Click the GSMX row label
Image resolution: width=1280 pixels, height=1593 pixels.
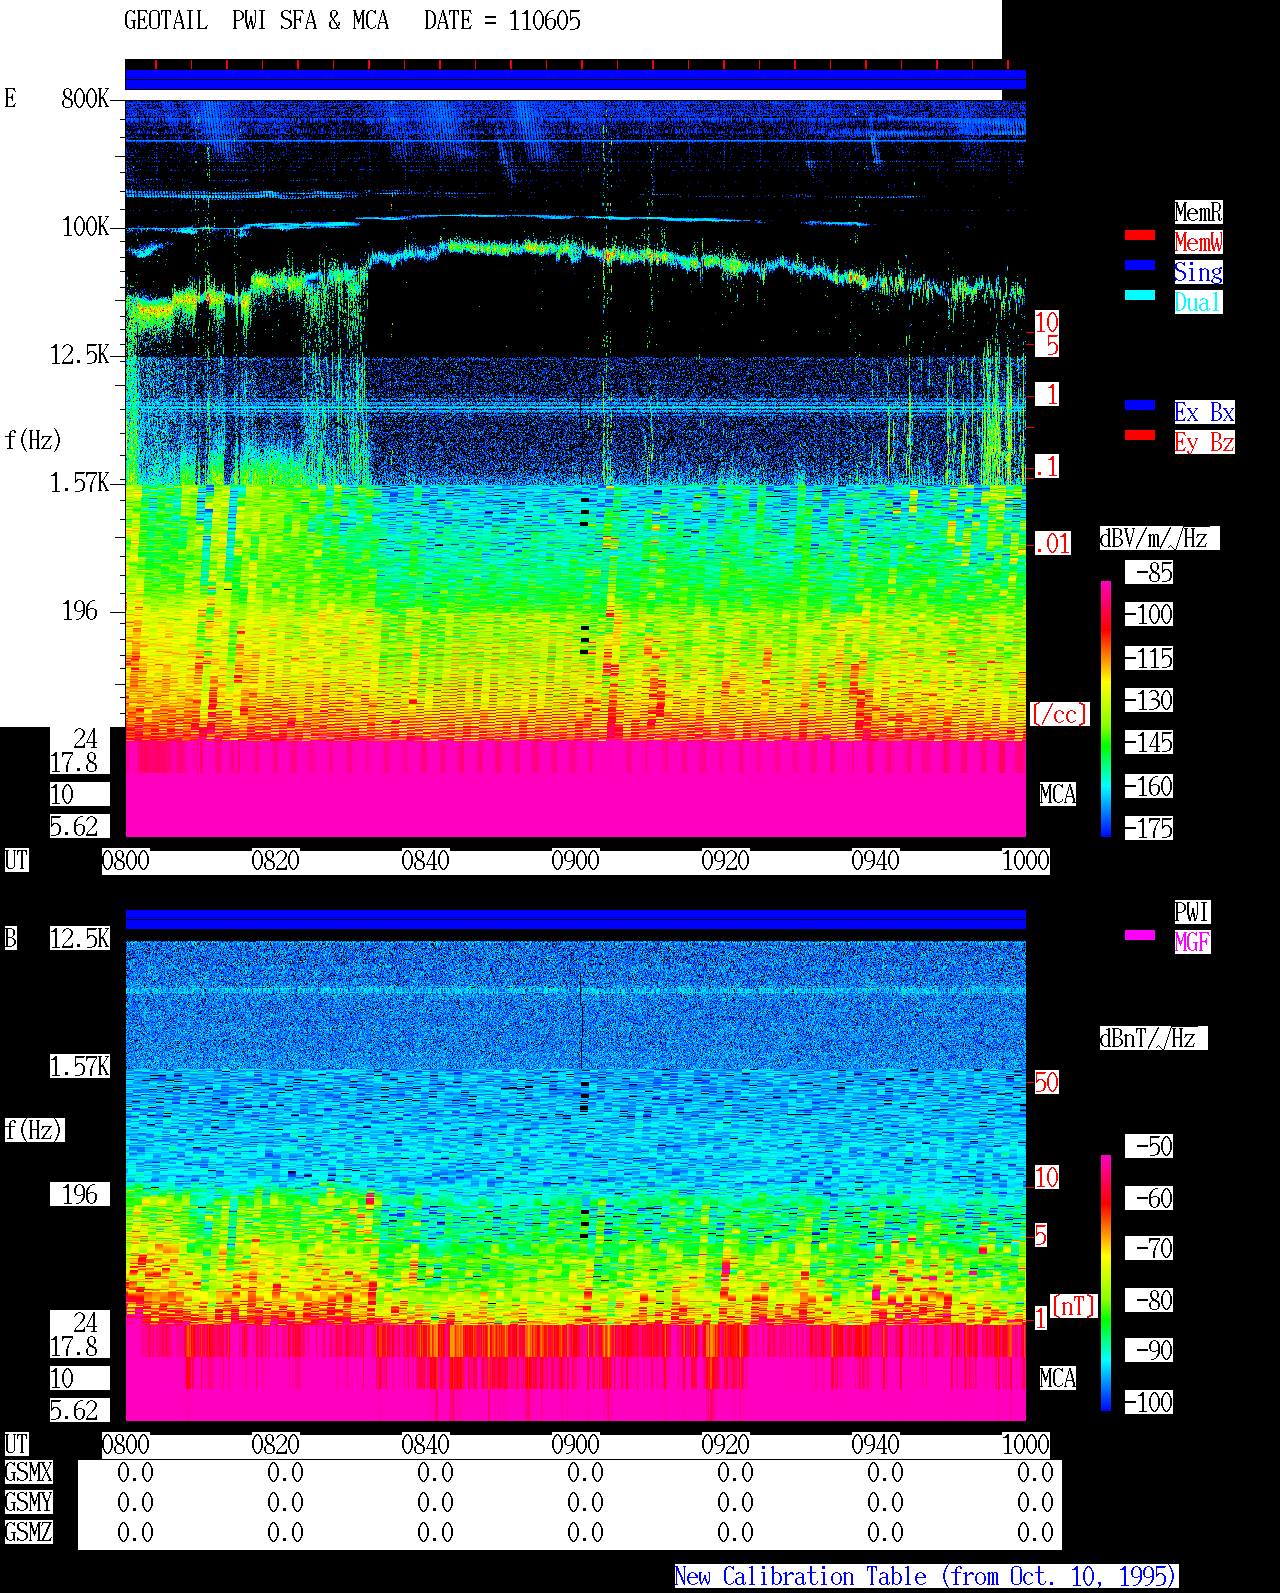(28, 1473)
